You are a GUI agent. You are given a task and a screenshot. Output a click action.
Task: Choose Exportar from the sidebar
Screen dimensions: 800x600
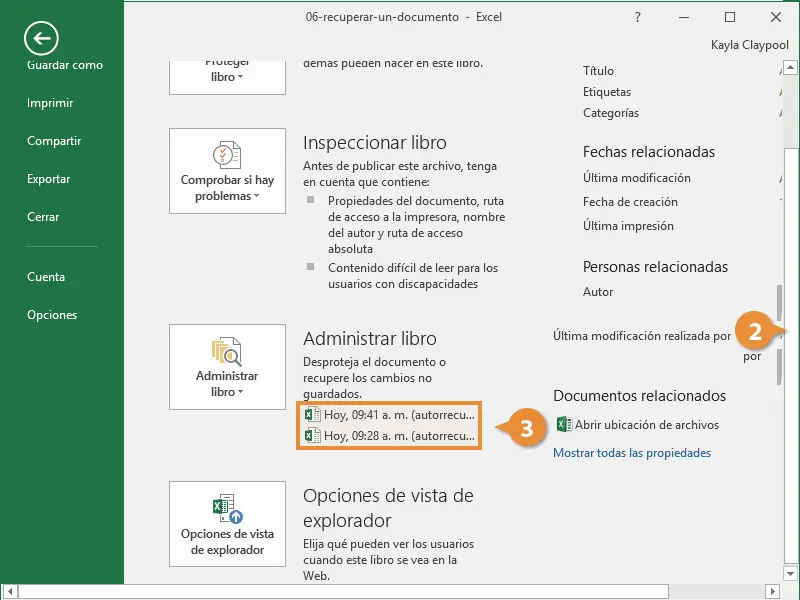tap(49, 179)
